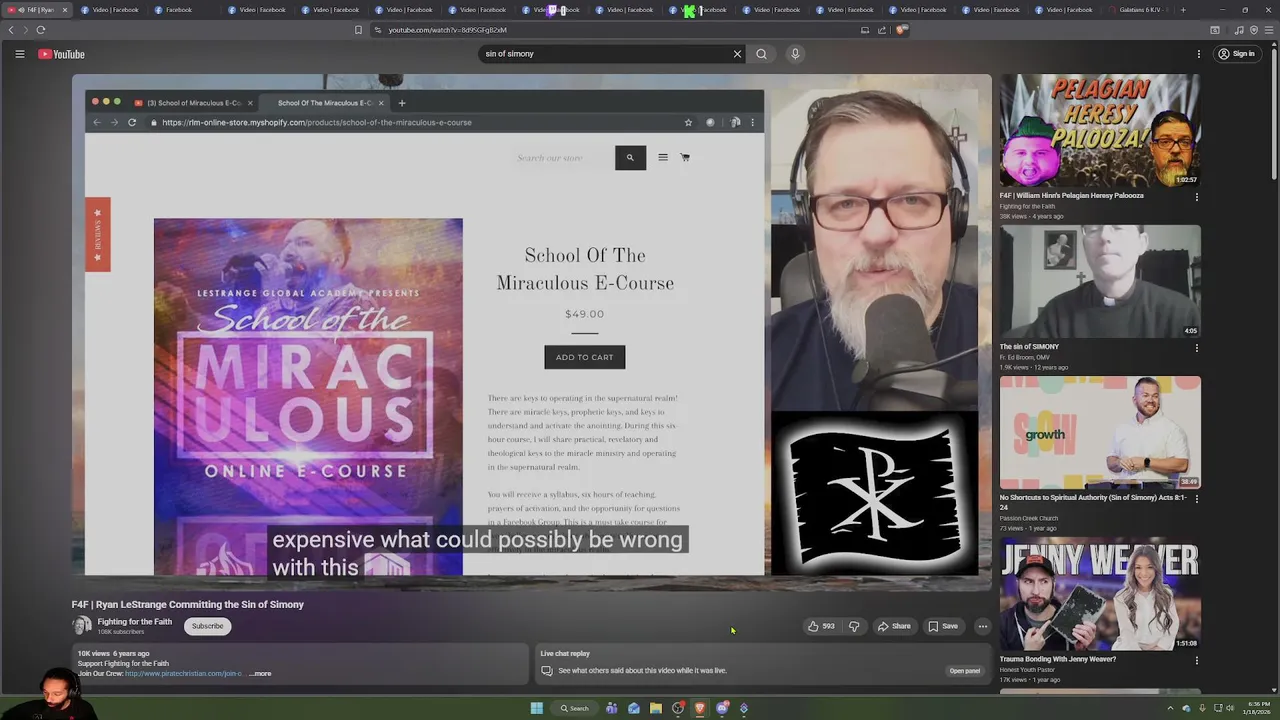Screen dimensions: 1280x720
Task: Open the growth sermon thumbnail from Passion Creek
Action: pyautogui.click(x=1100, y=432)
